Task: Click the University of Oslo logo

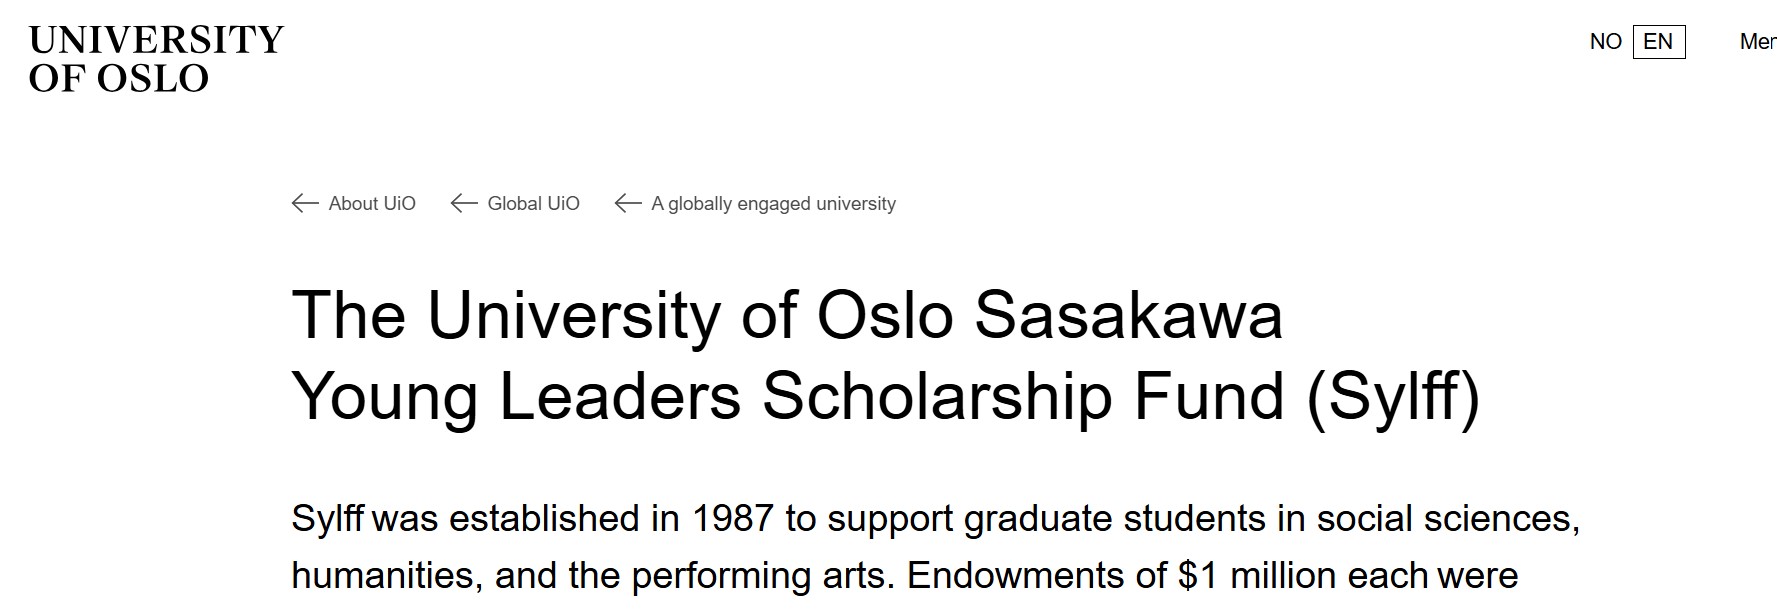Action: pyautogui.click(x=156, y=59)
